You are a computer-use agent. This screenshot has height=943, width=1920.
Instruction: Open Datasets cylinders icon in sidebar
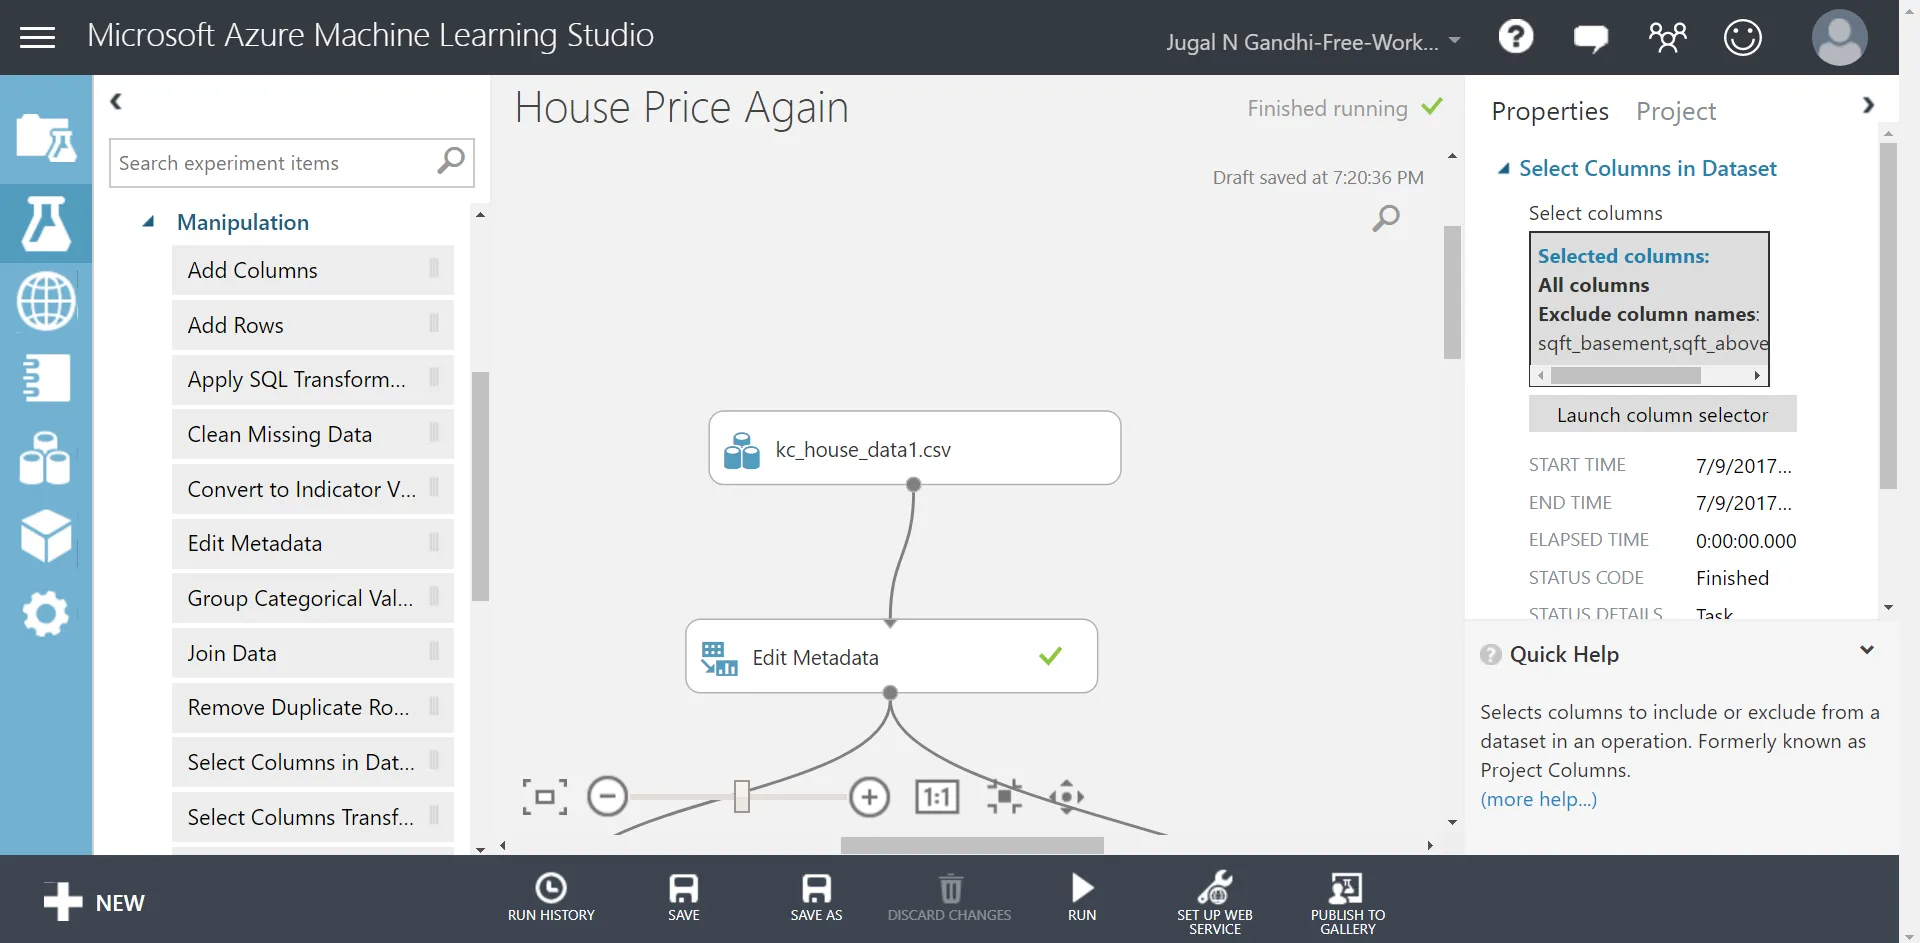(46, 458)
